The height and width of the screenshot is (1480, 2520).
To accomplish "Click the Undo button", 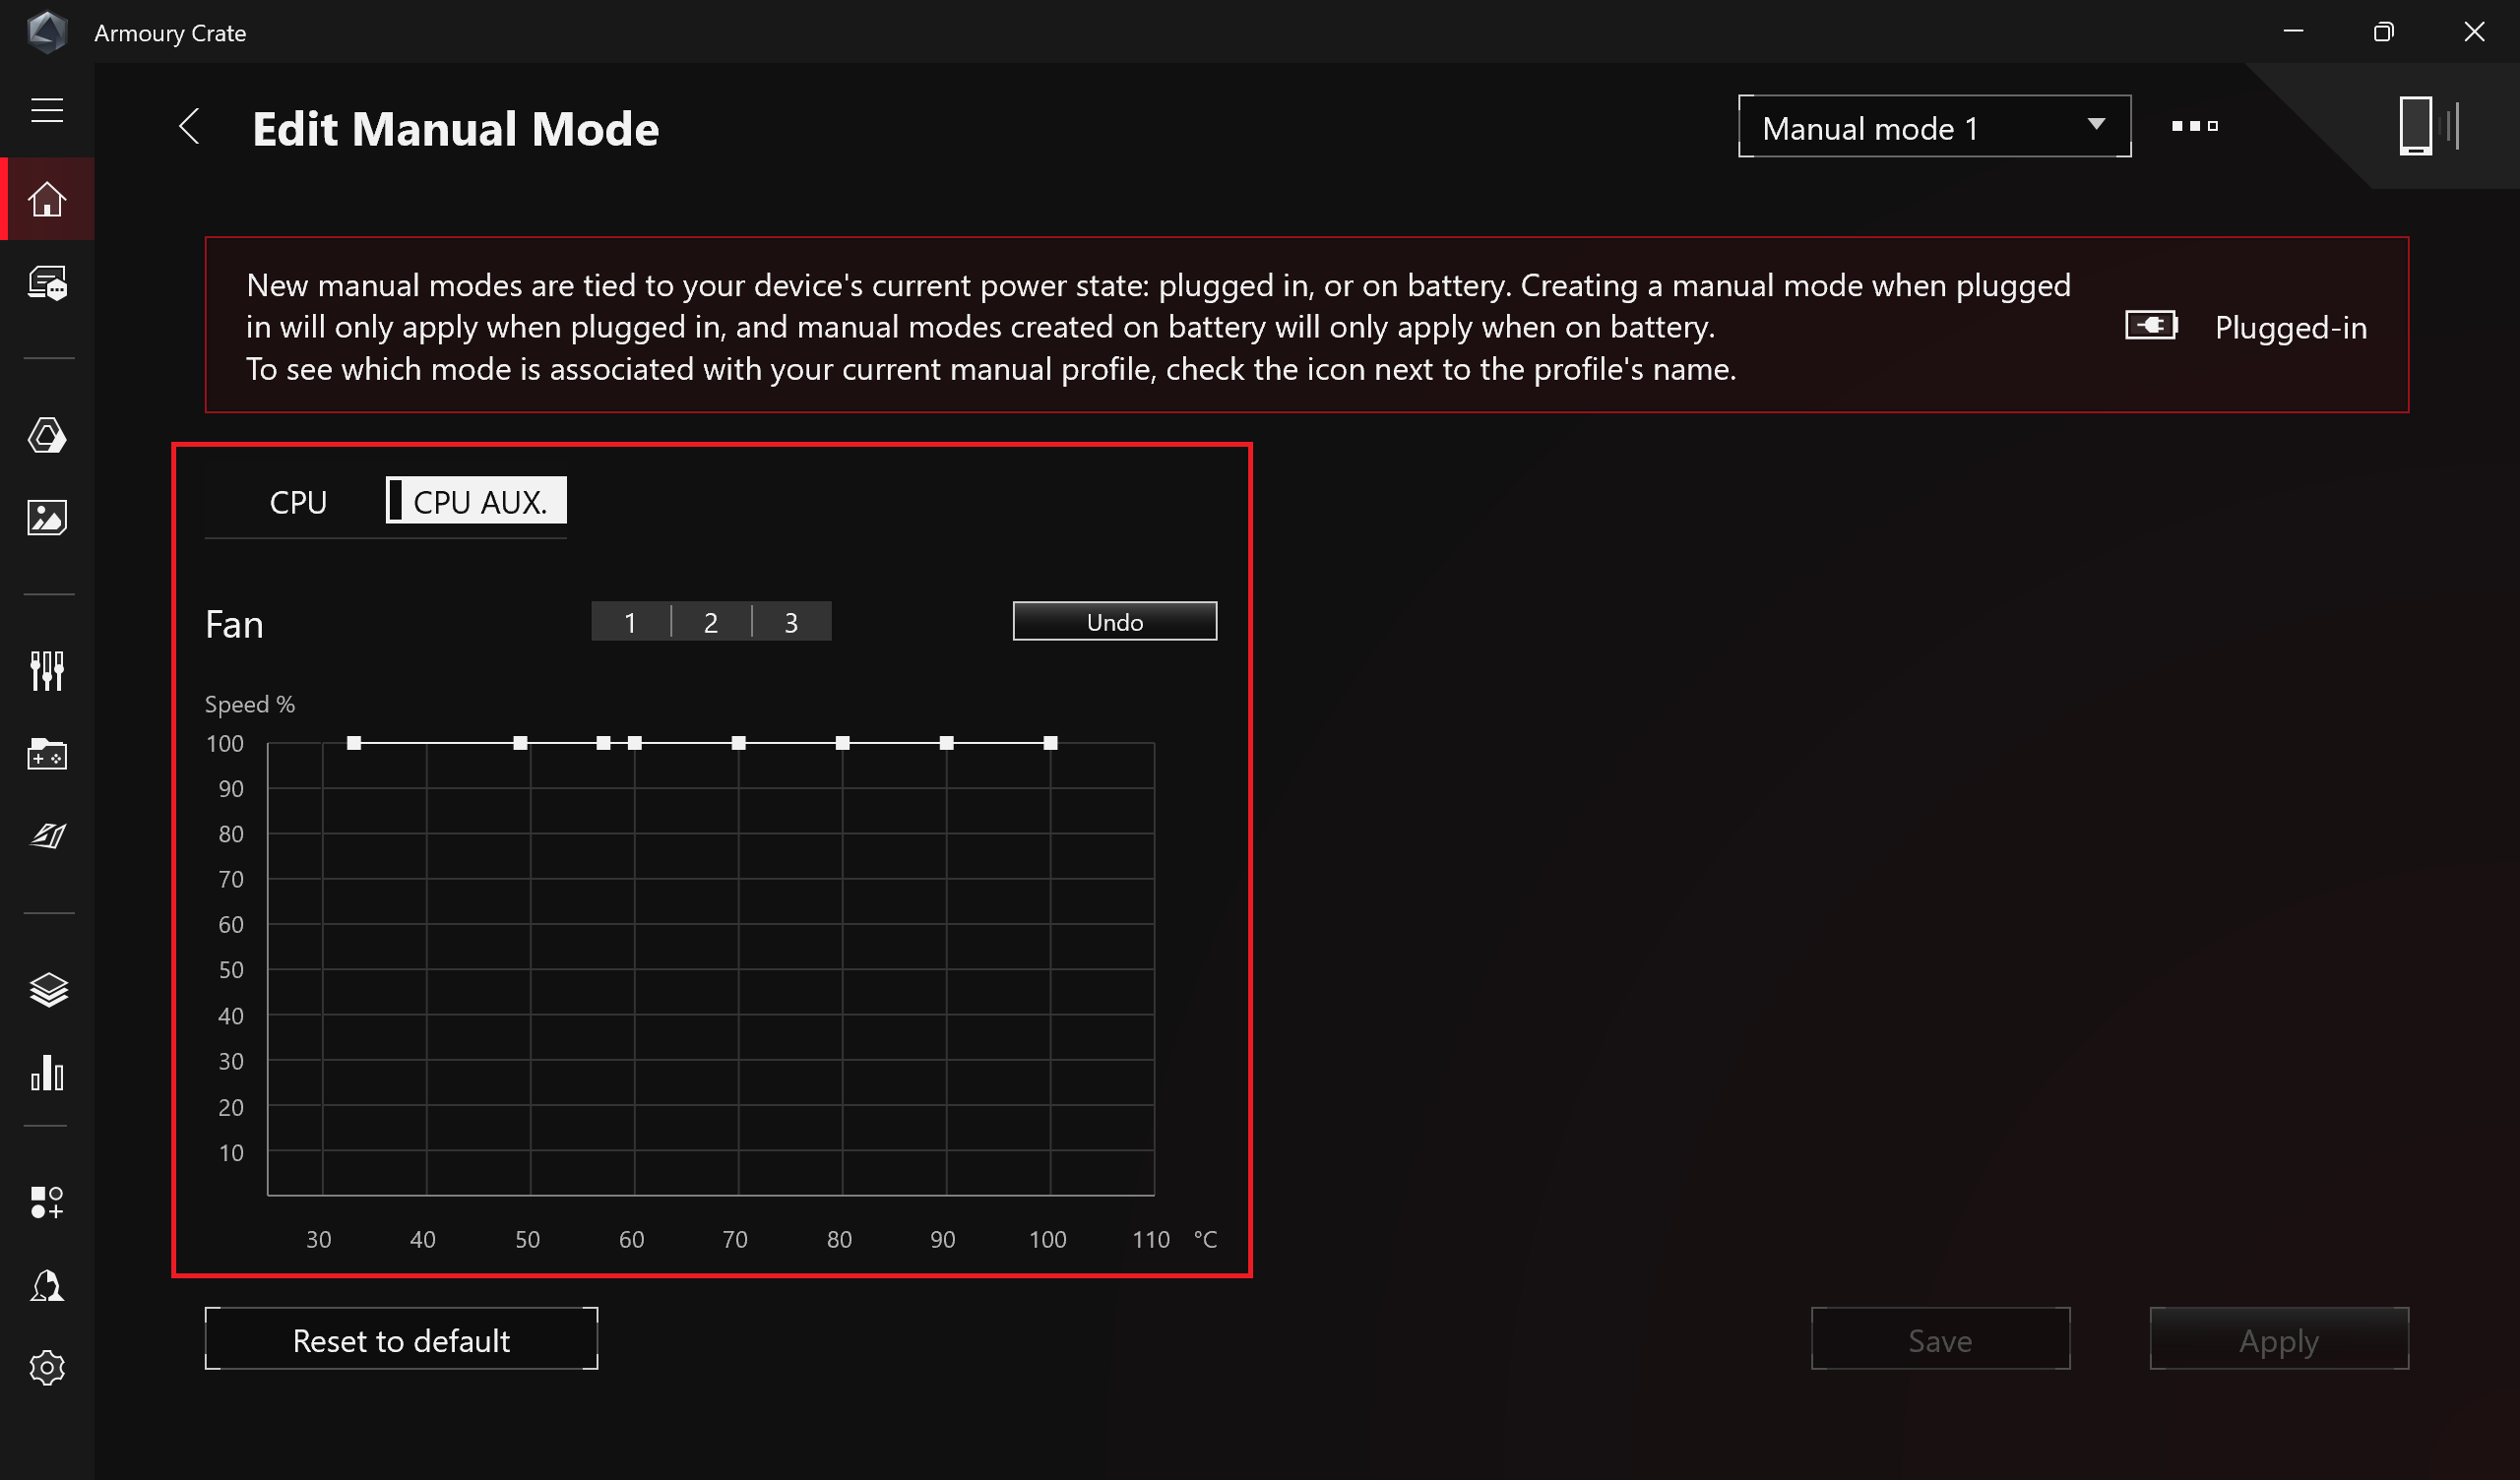I will pyautogui.click(x=1114, y=621).
